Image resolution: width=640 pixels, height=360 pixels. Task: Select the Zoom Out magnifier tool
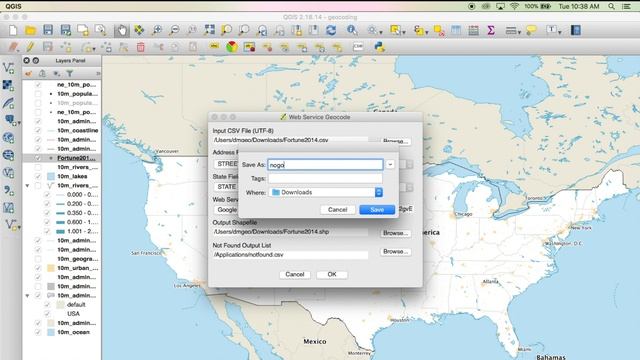[174, 30]
